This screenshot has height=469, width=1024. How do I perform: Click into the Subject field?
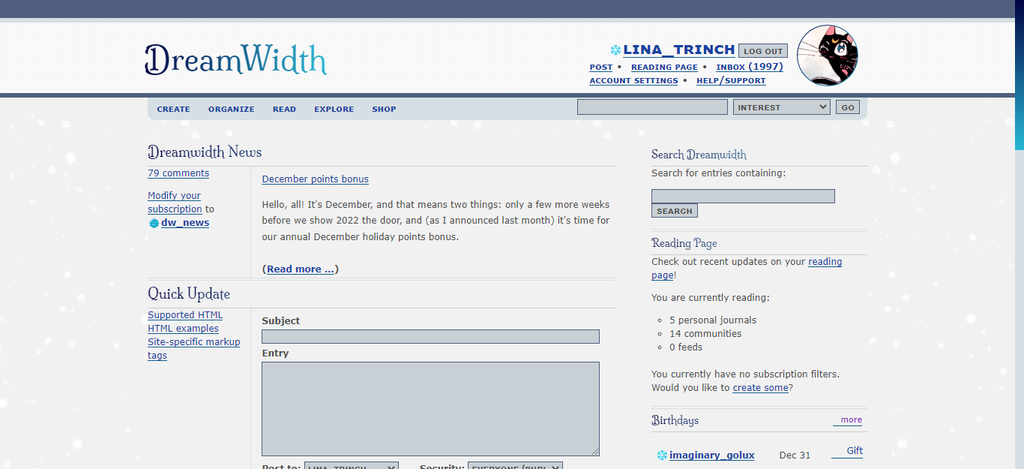430,336
